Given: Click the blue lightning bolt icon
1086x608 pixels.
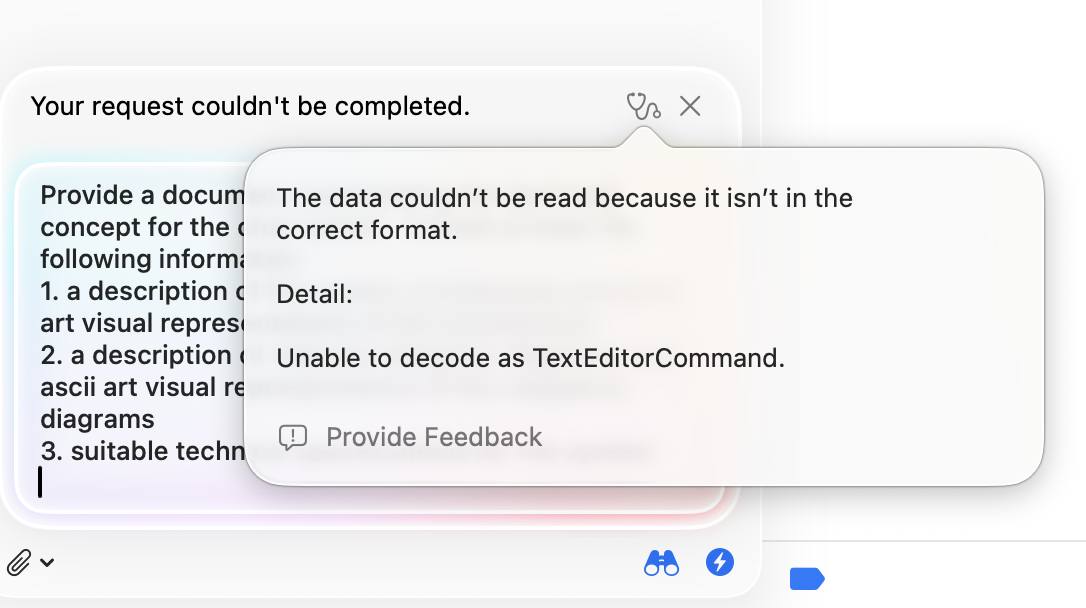Looking at the screenshot, I should coord(720,562).
